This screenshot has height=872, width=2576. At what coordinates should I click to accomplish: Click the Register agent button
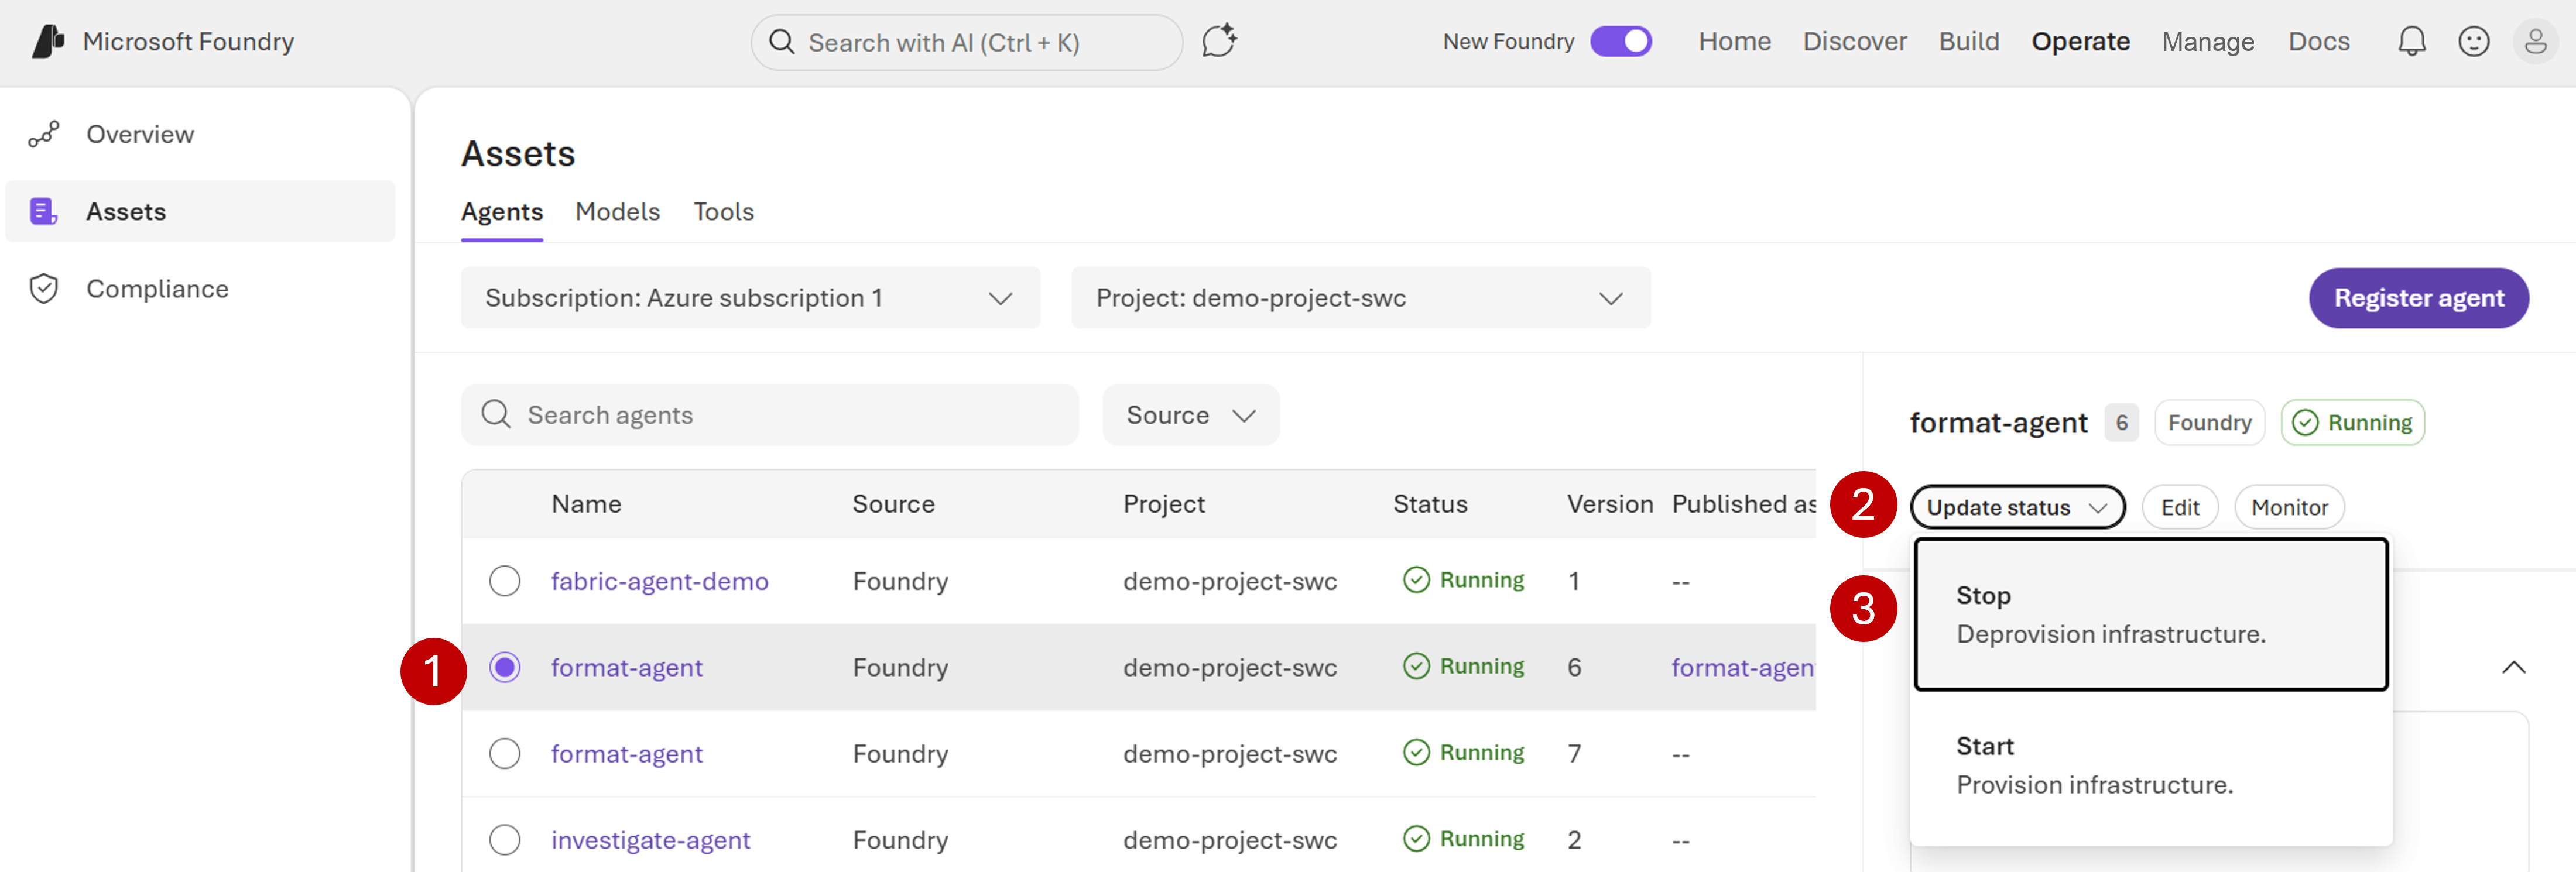click(2418, 298)
